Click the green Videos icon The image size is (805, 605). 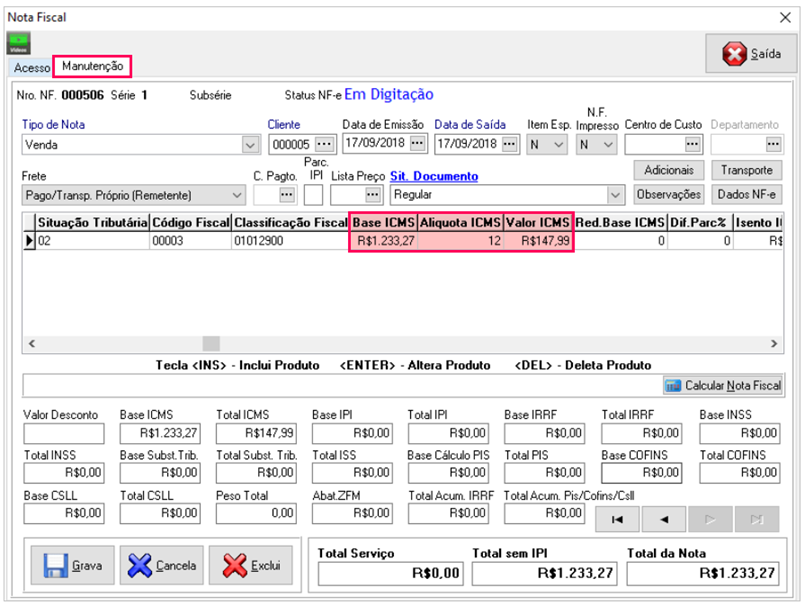click(18, 43)
